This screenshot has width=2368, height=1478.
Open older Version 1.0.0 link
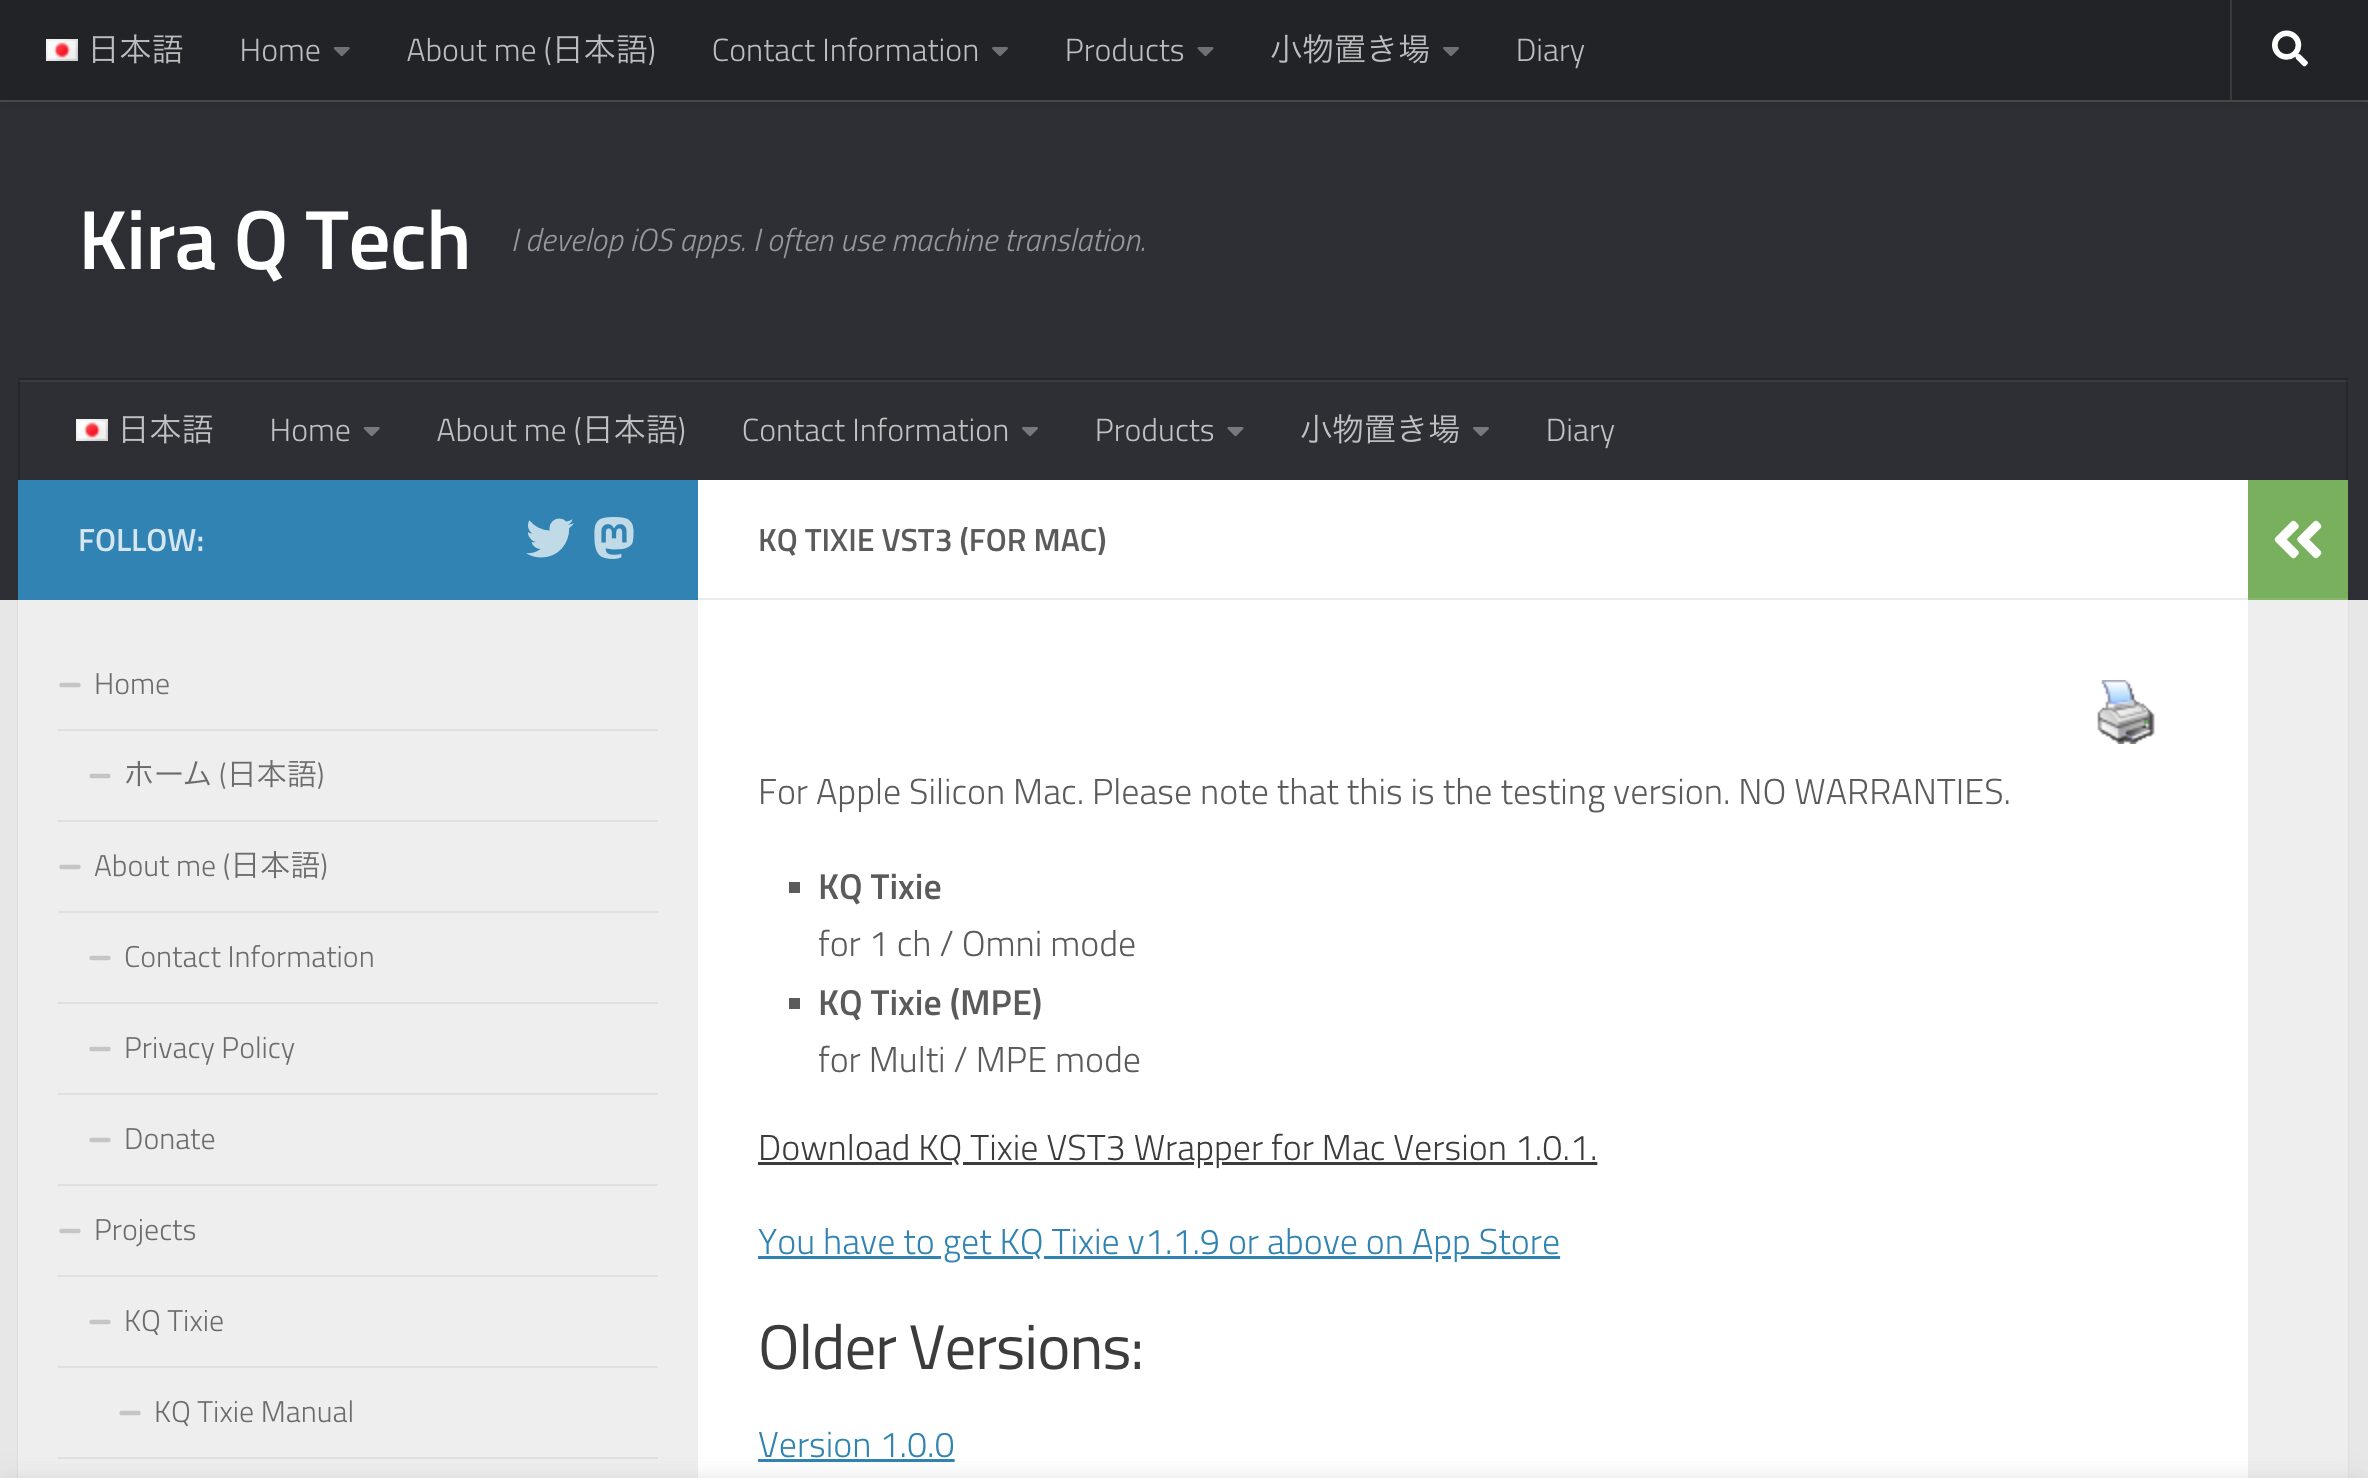click(x=856, y=1445)
